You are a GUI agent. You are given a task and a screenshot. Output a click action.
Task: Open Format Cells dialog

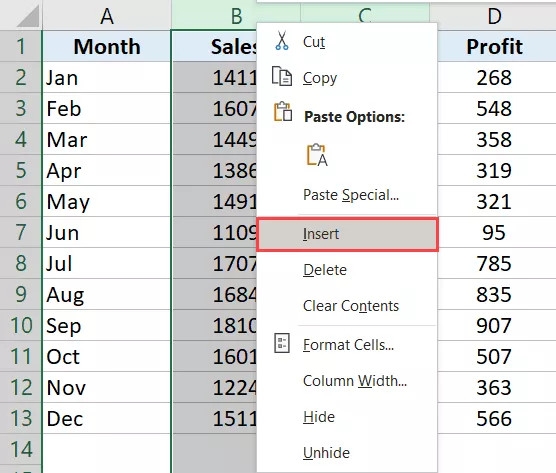pos(348,345)
